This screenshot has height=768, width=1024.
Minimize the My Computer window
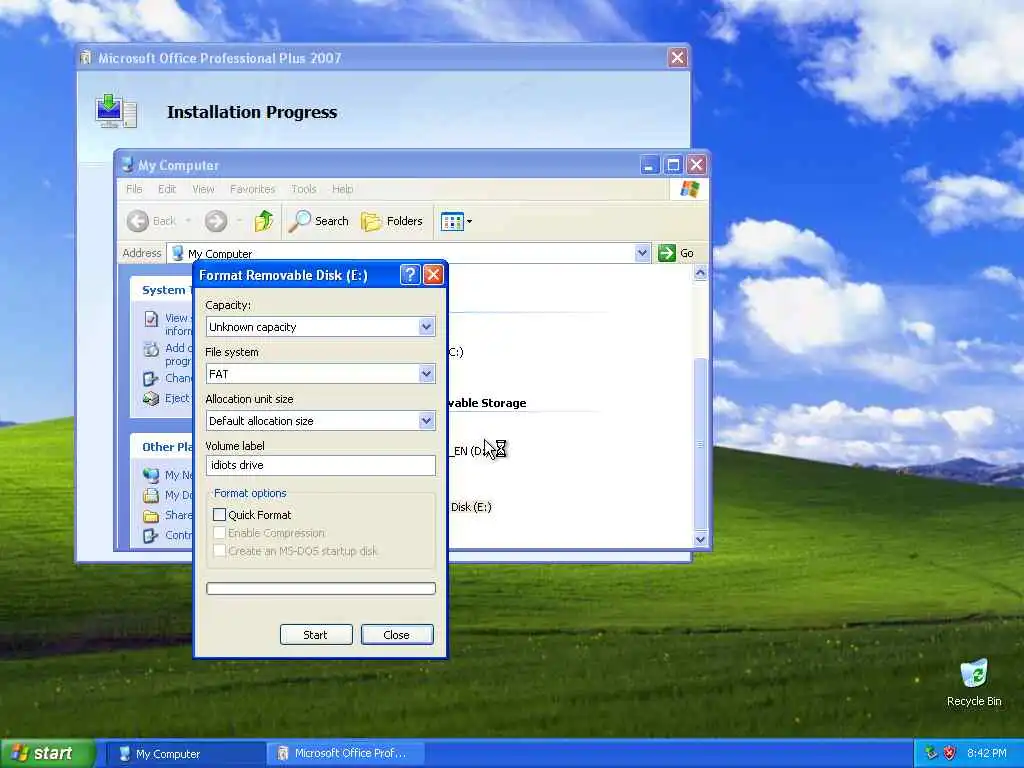click(x=649, y=165)
